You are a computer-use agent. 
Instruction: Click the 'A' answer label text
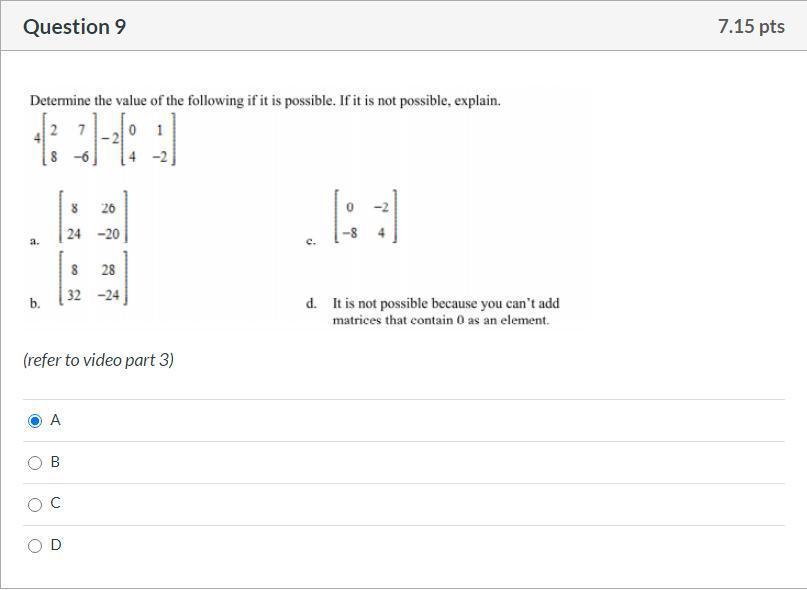[x=55, y=421]
